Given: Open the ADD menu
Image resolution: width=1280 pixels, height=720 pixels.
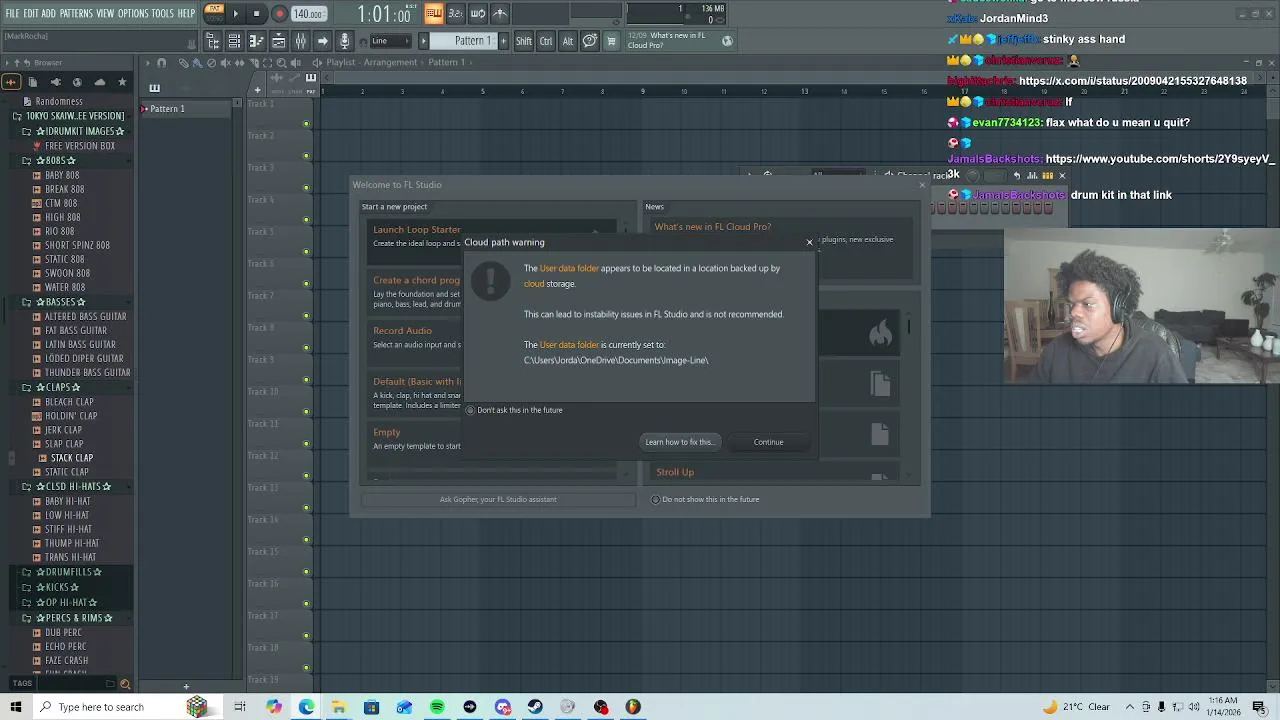Looking at the screenshot, I should pos(49,14).
